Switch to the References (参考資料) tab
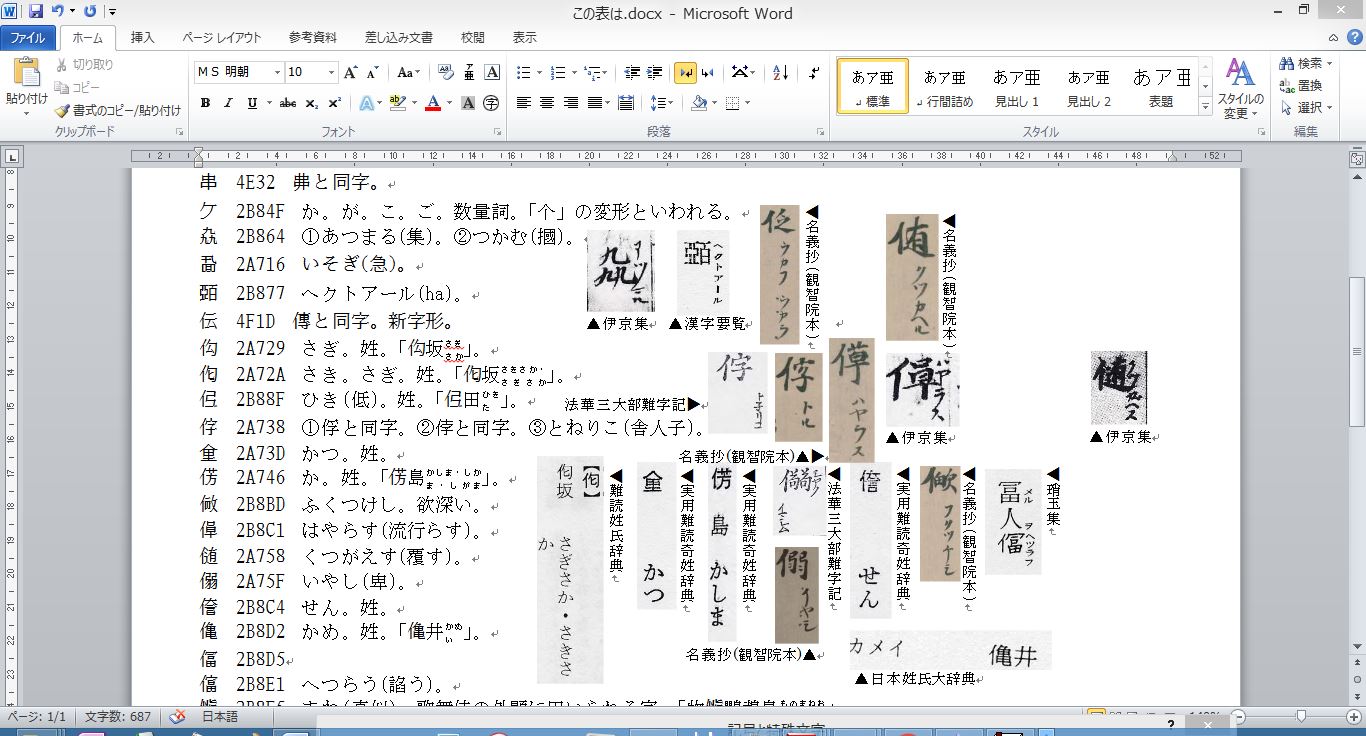1366x736 pixels. [x=313, y=38]
